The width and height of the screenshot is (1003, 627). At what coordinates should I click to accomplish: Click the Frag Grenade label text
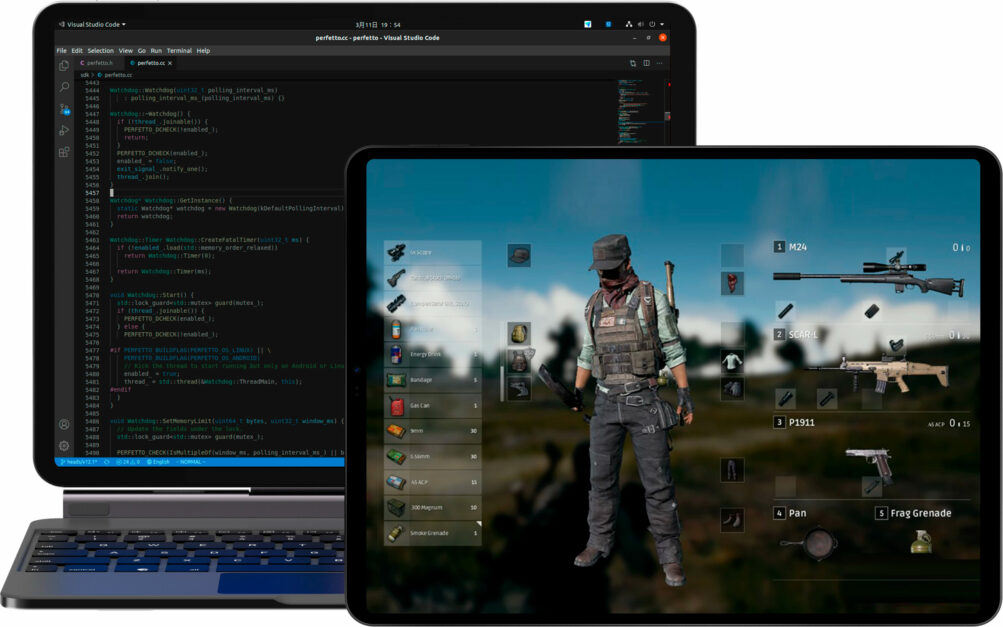921,513
